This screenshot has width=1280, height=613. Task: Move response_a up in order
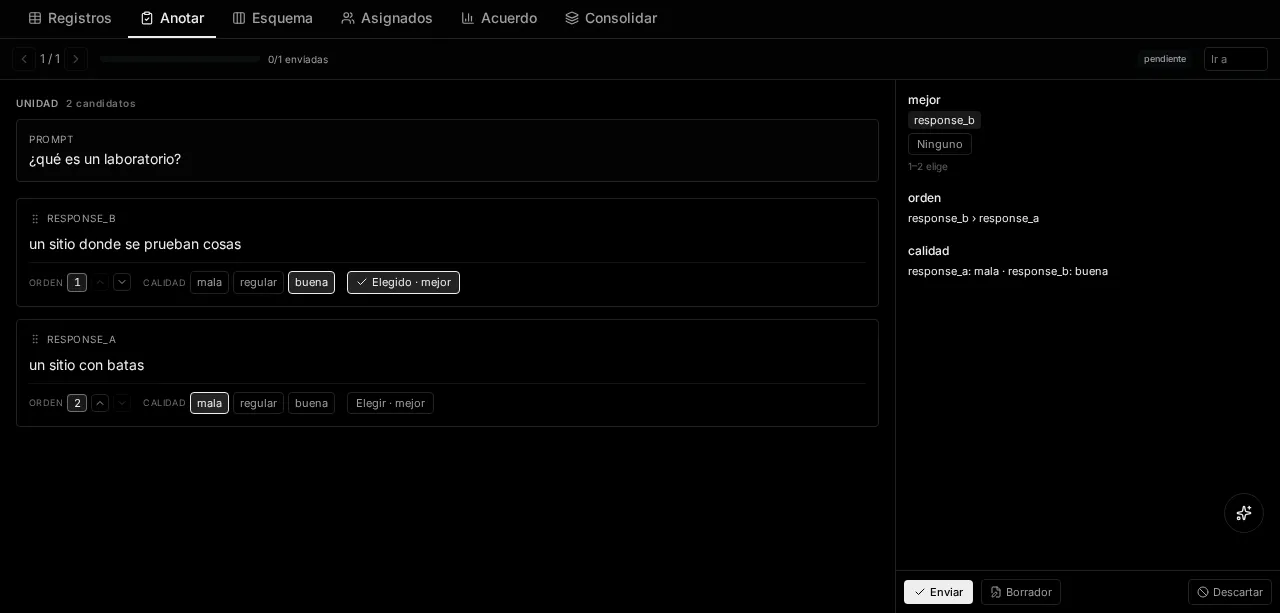point(100,403)
